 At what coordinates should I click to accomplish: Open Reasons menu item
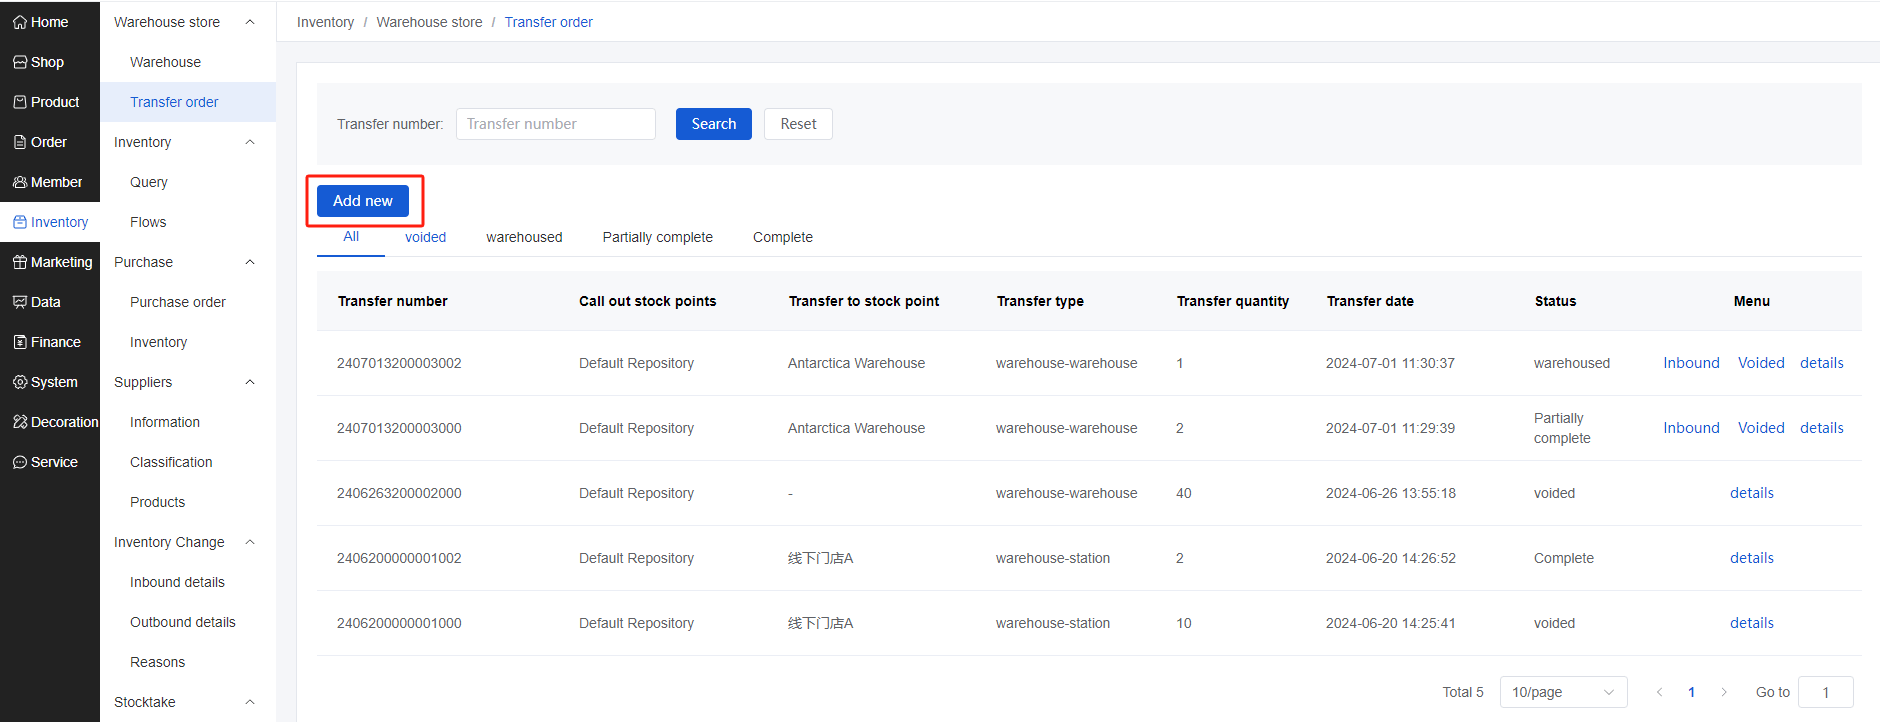pos(188,662)
